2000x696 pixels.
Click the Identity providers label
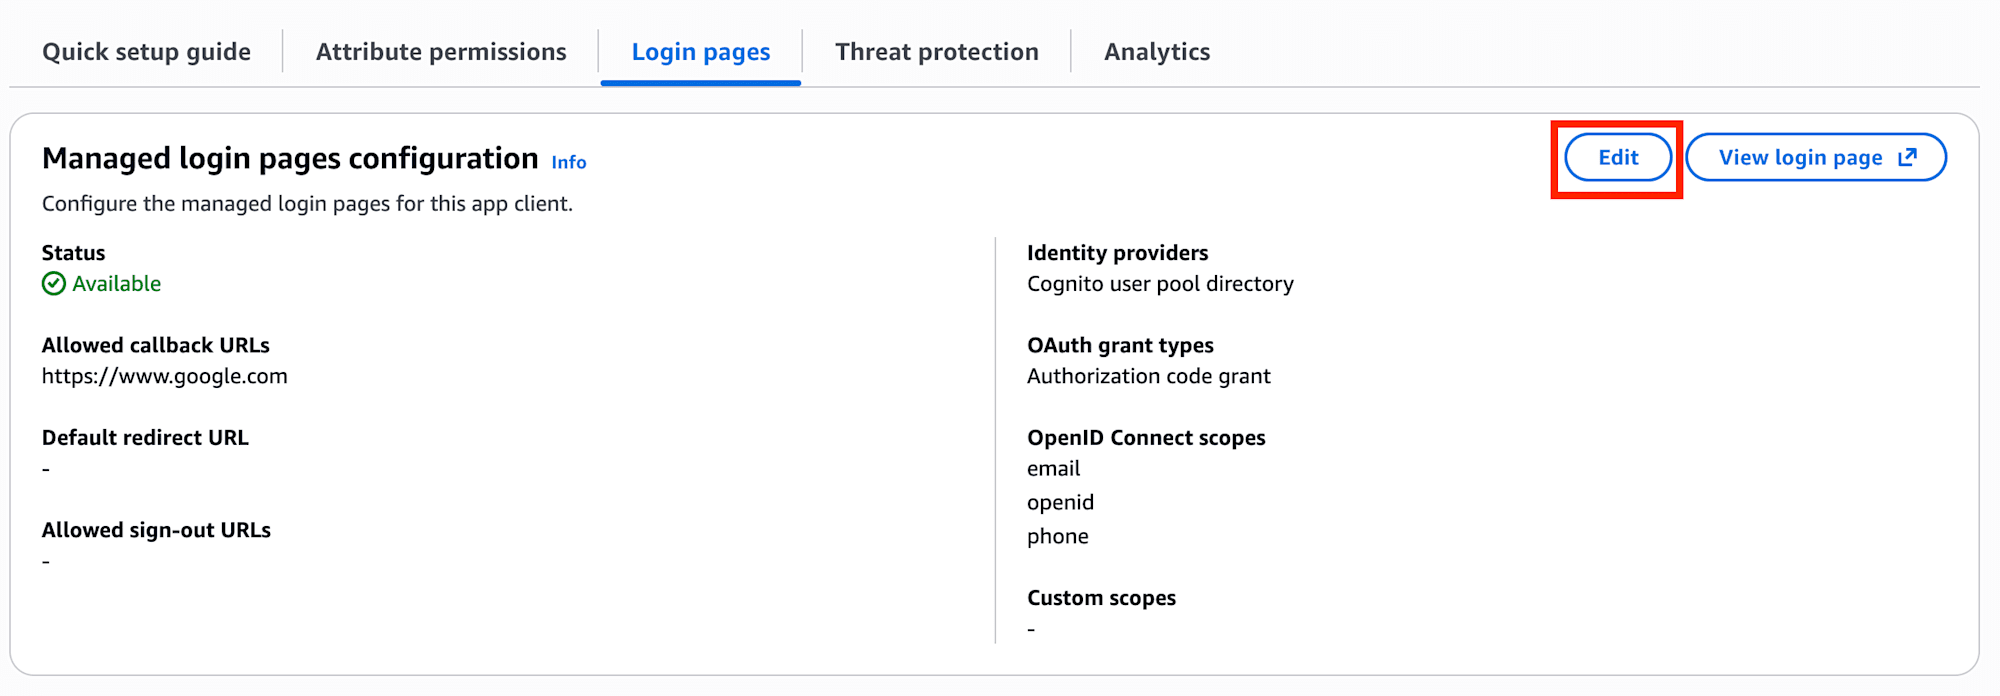pyautogui.click(x=1117, y=253)
